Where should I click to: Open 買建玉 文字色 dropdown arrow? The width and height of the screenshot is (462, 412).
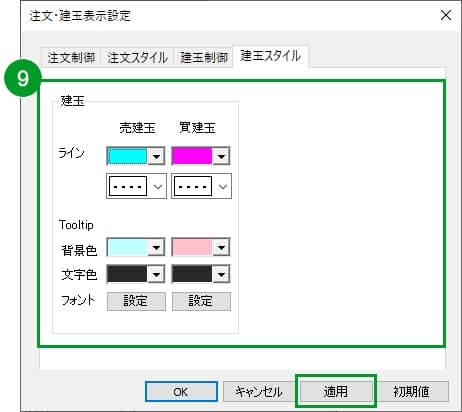(x=221, y=274)
